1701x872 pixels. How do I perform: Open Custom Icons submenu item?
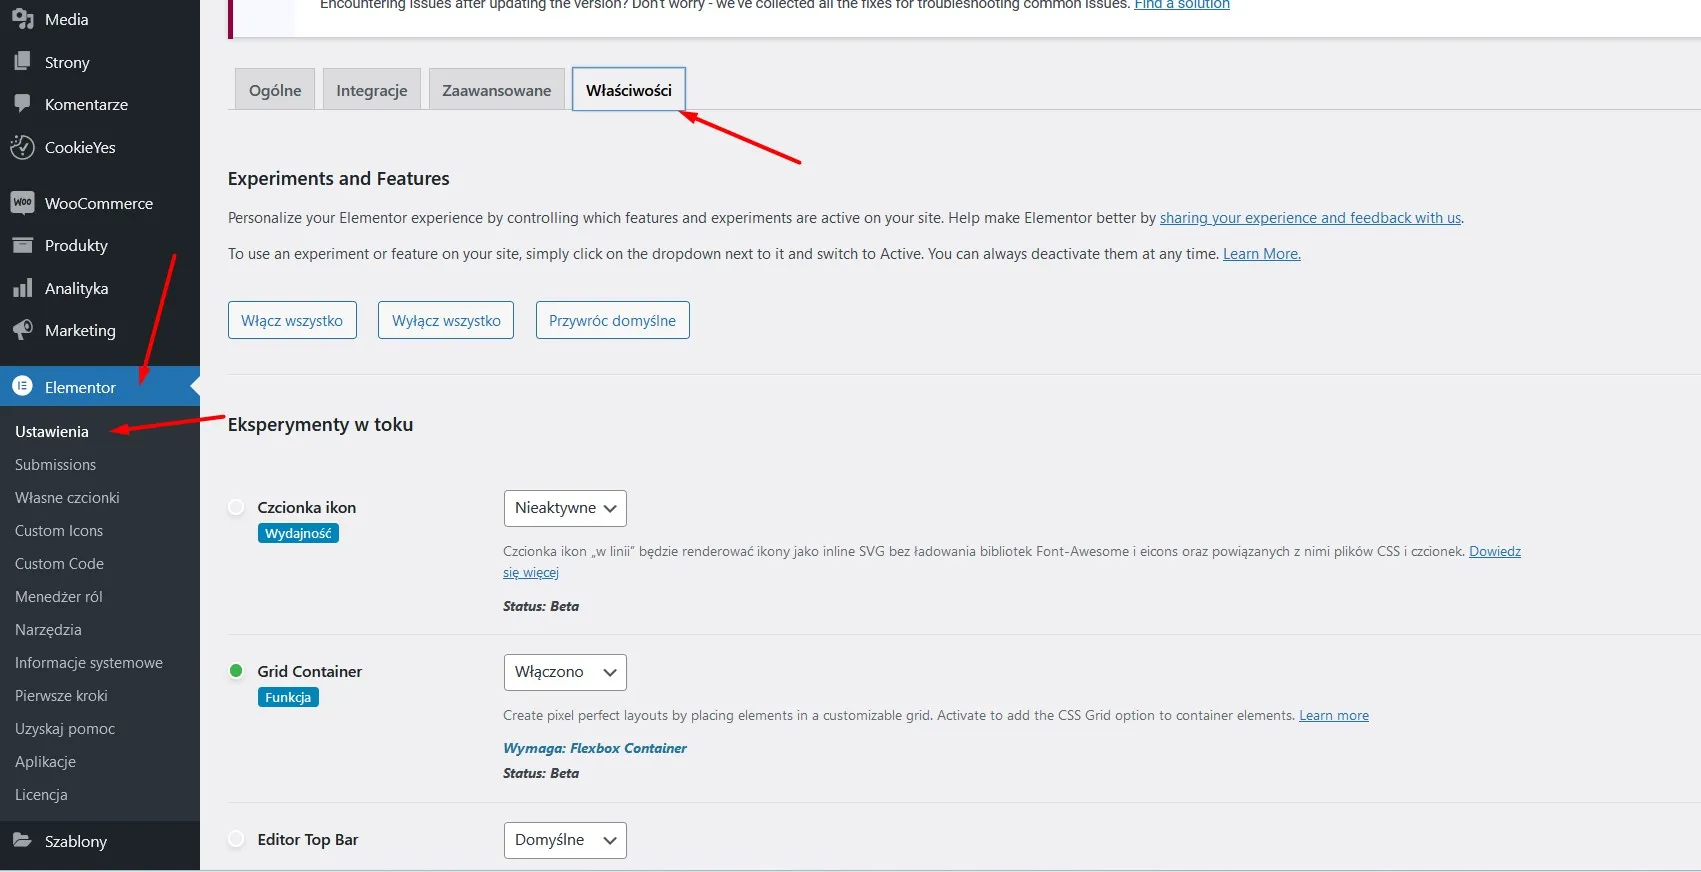pyautogui.click(x=59, y=530)
